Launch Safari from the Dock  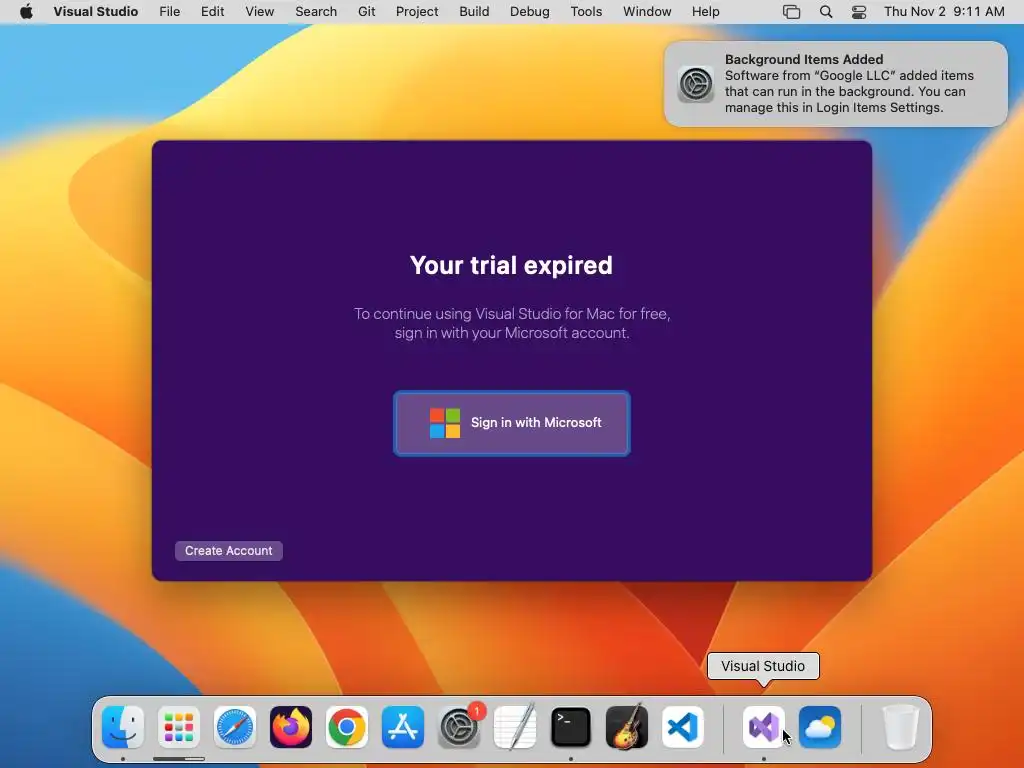[235, 727]
